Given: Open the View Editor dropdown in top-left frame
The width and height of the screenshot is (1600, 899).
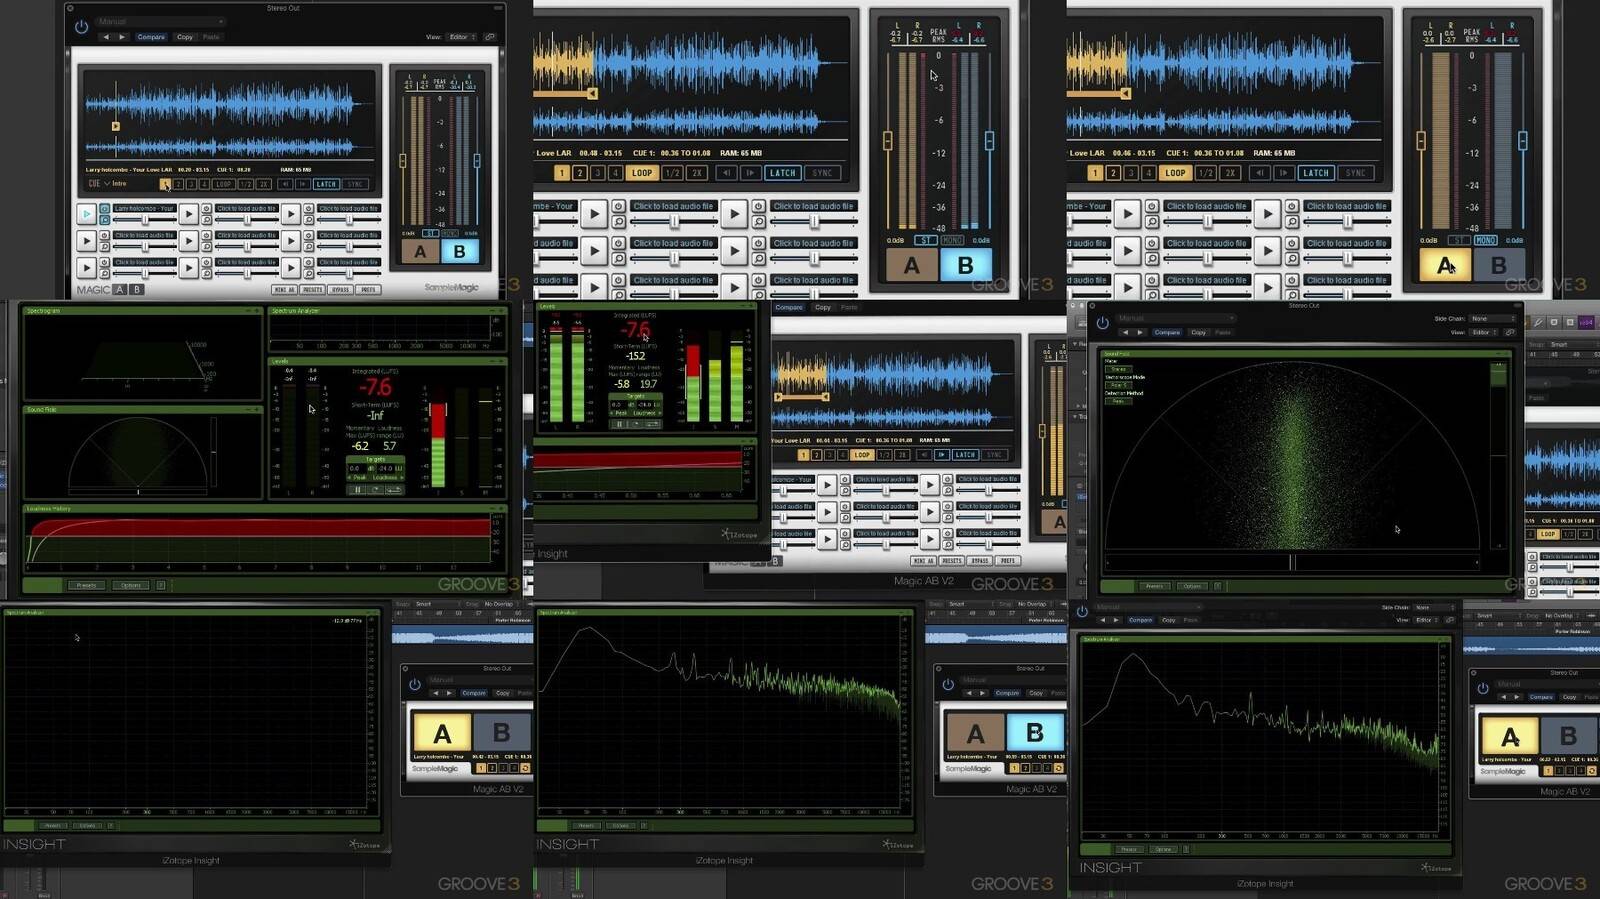Looking at the screenshot, I should (461, 37).
